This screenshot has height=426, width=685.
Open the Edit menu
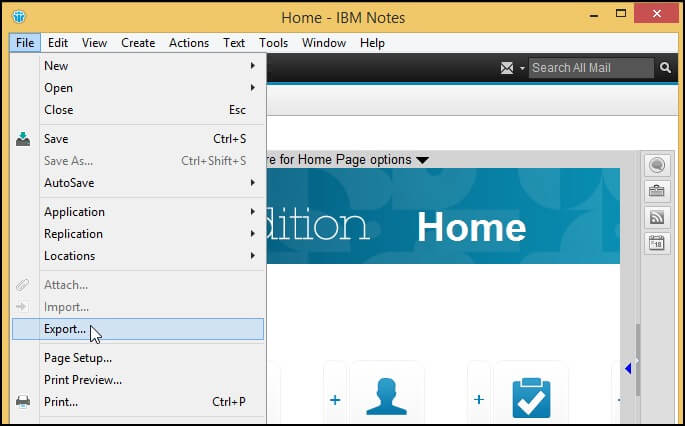(58, 43)
